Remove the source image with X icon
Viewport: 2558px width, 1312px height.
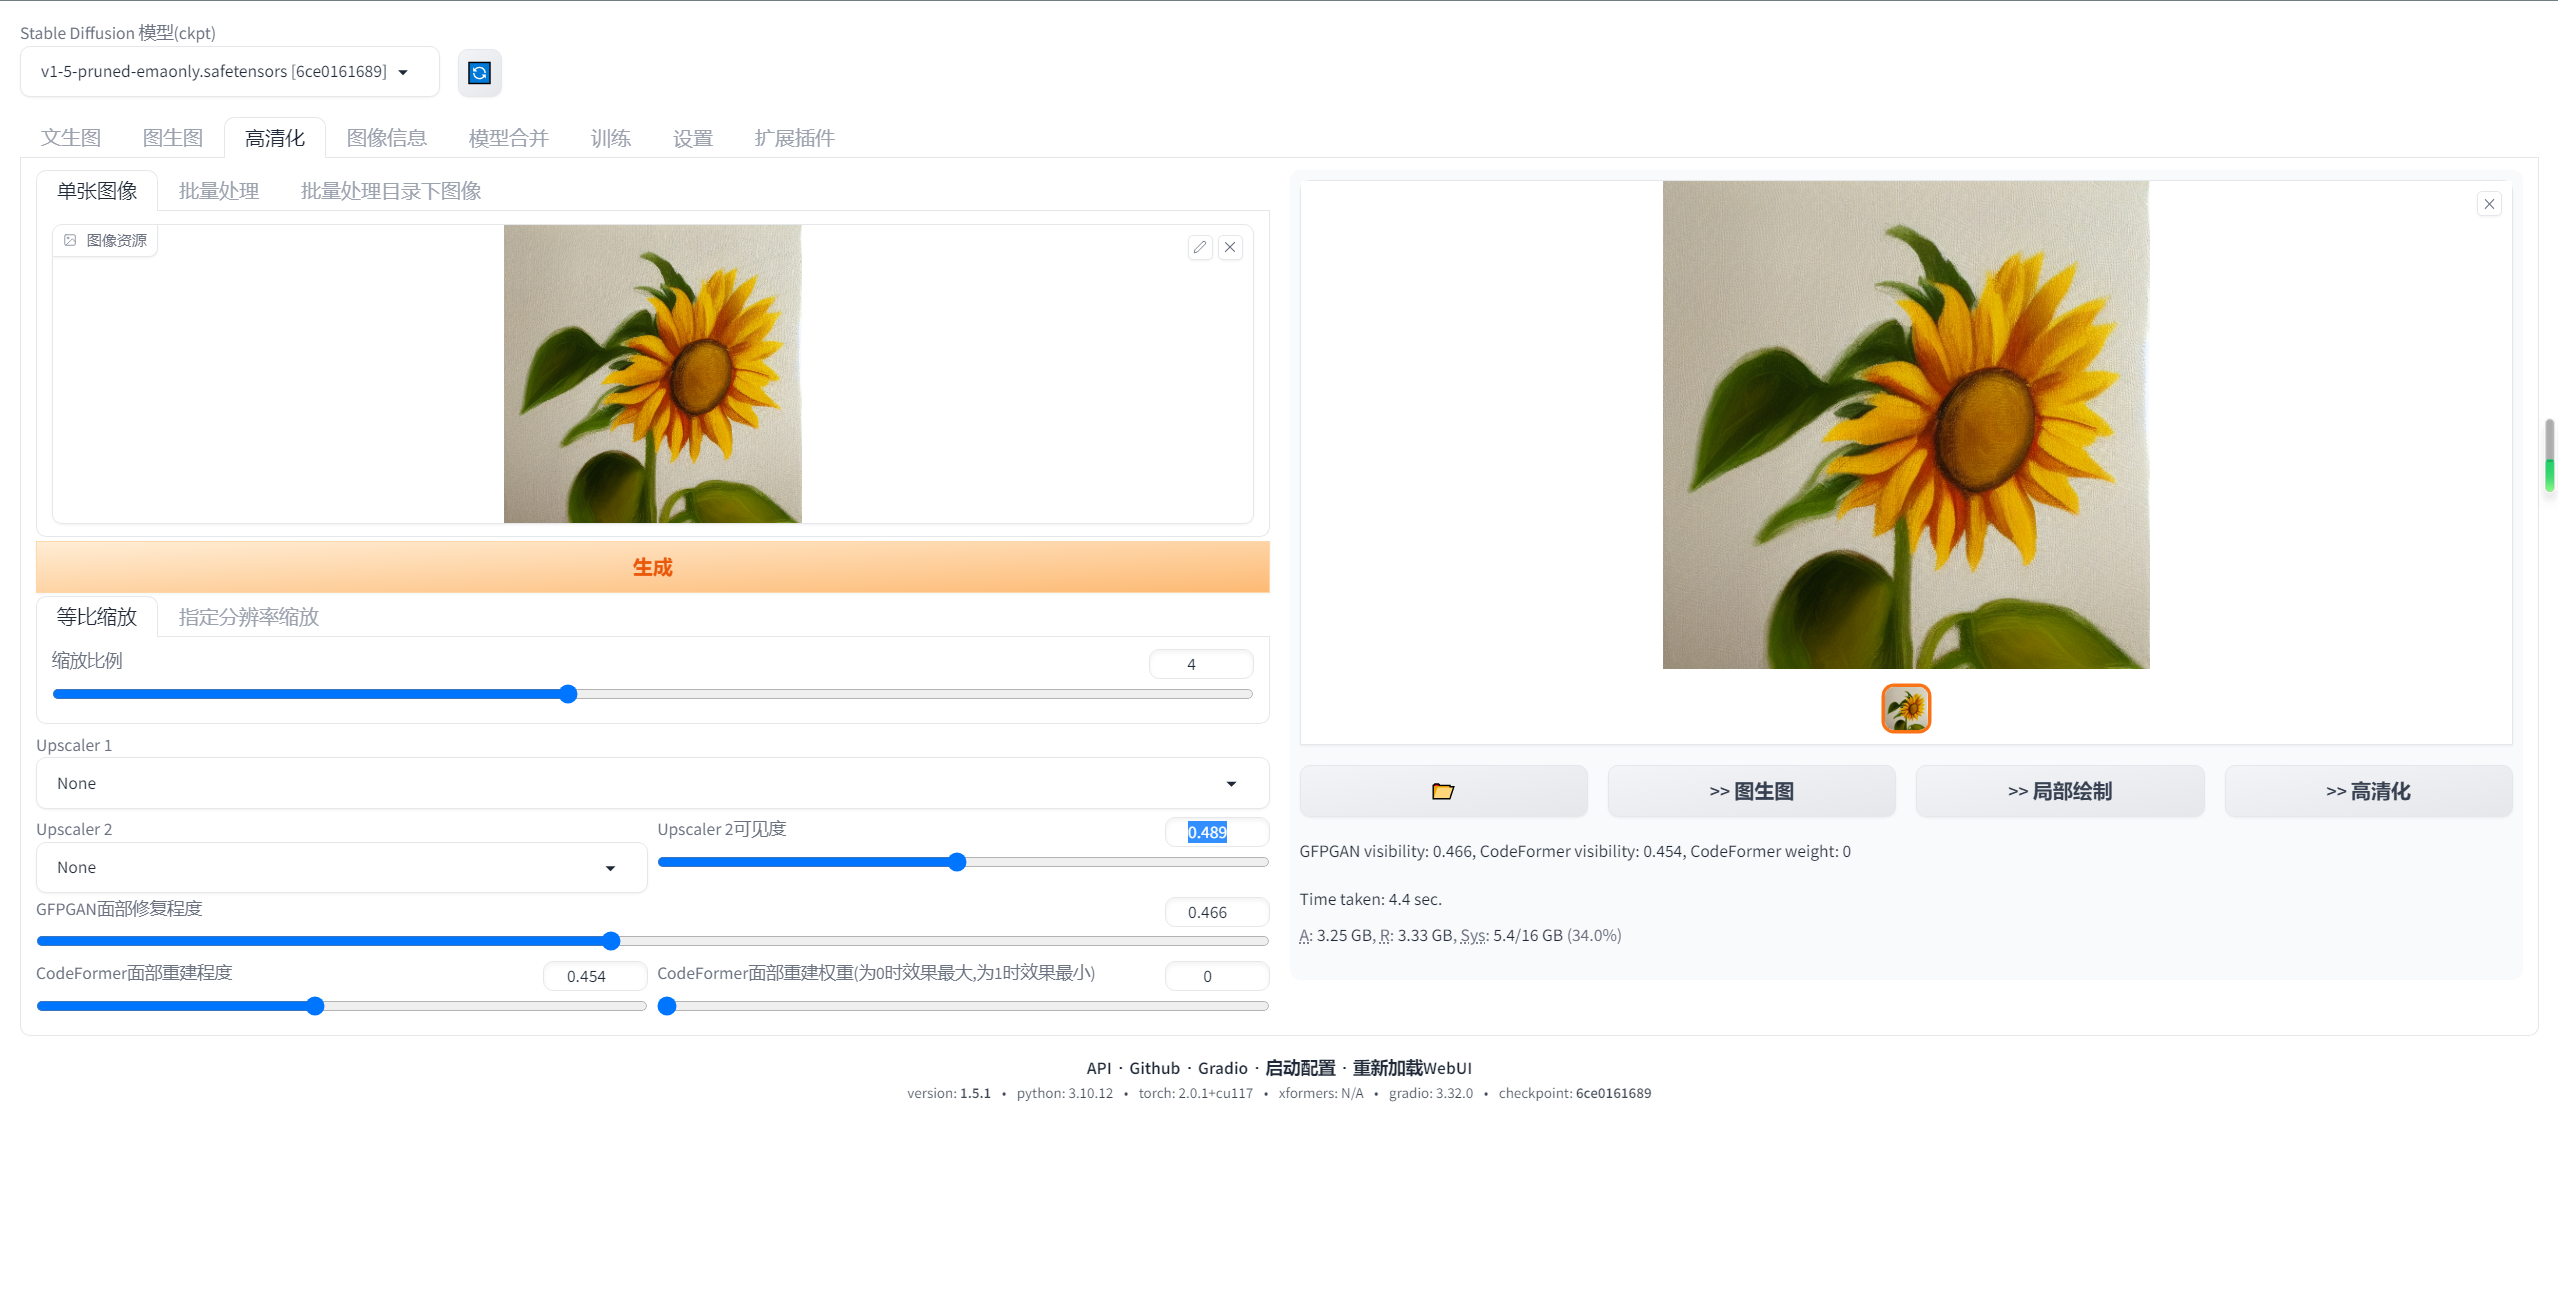(1230, 247)
